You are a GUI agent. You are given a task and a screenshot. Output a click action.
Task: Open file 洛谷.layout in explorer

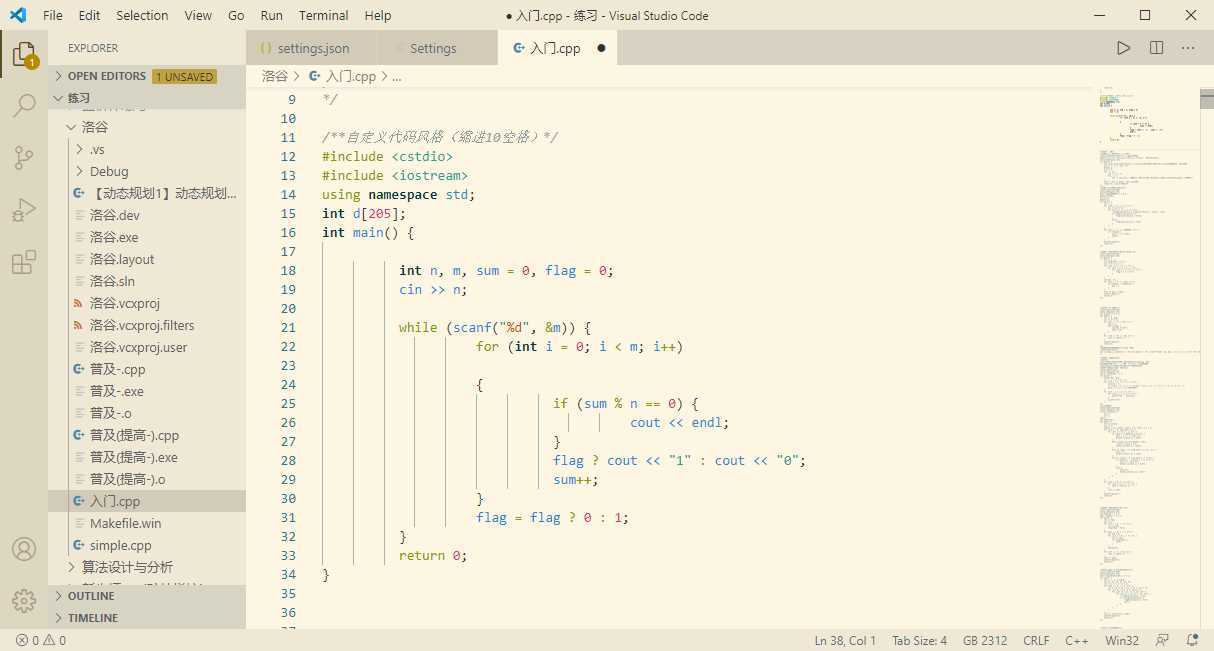[147, 259]
